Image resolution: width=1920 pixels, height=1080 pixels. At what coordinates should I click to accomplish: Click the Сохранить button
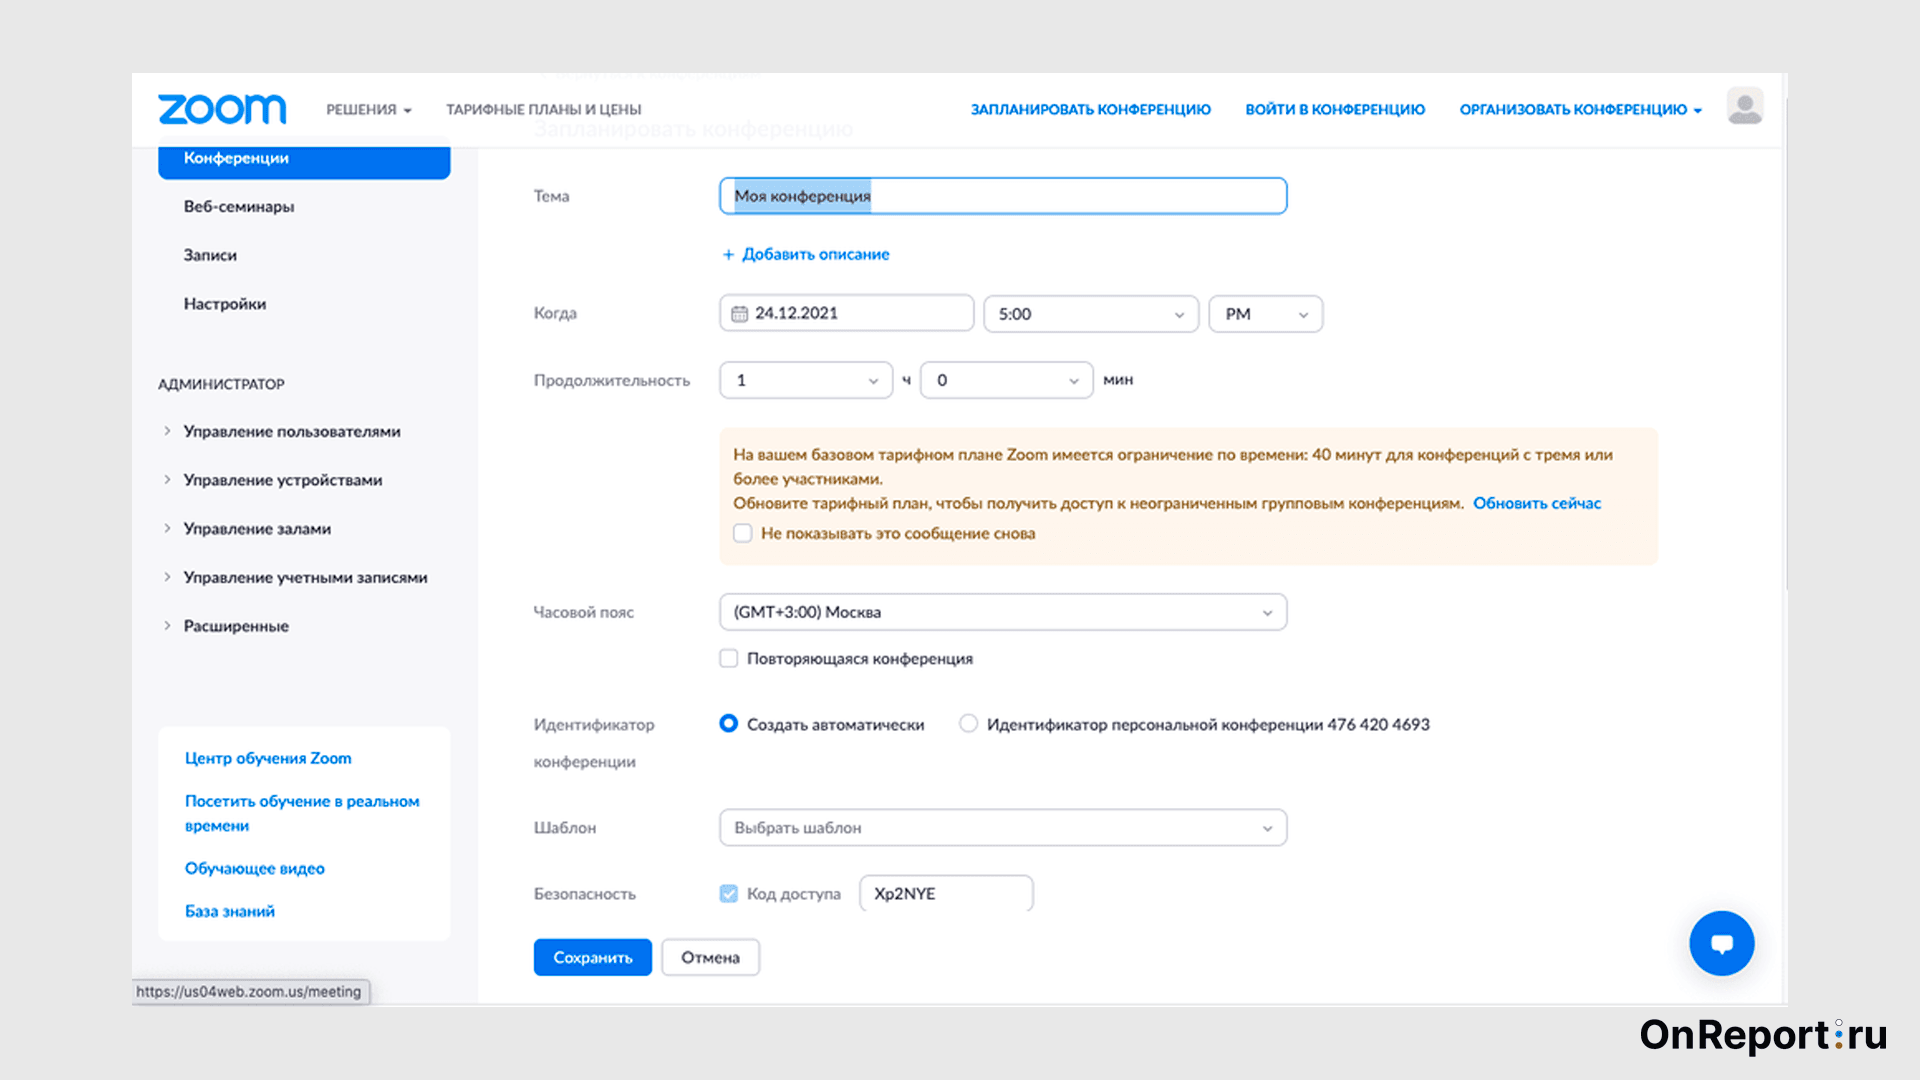593,958
